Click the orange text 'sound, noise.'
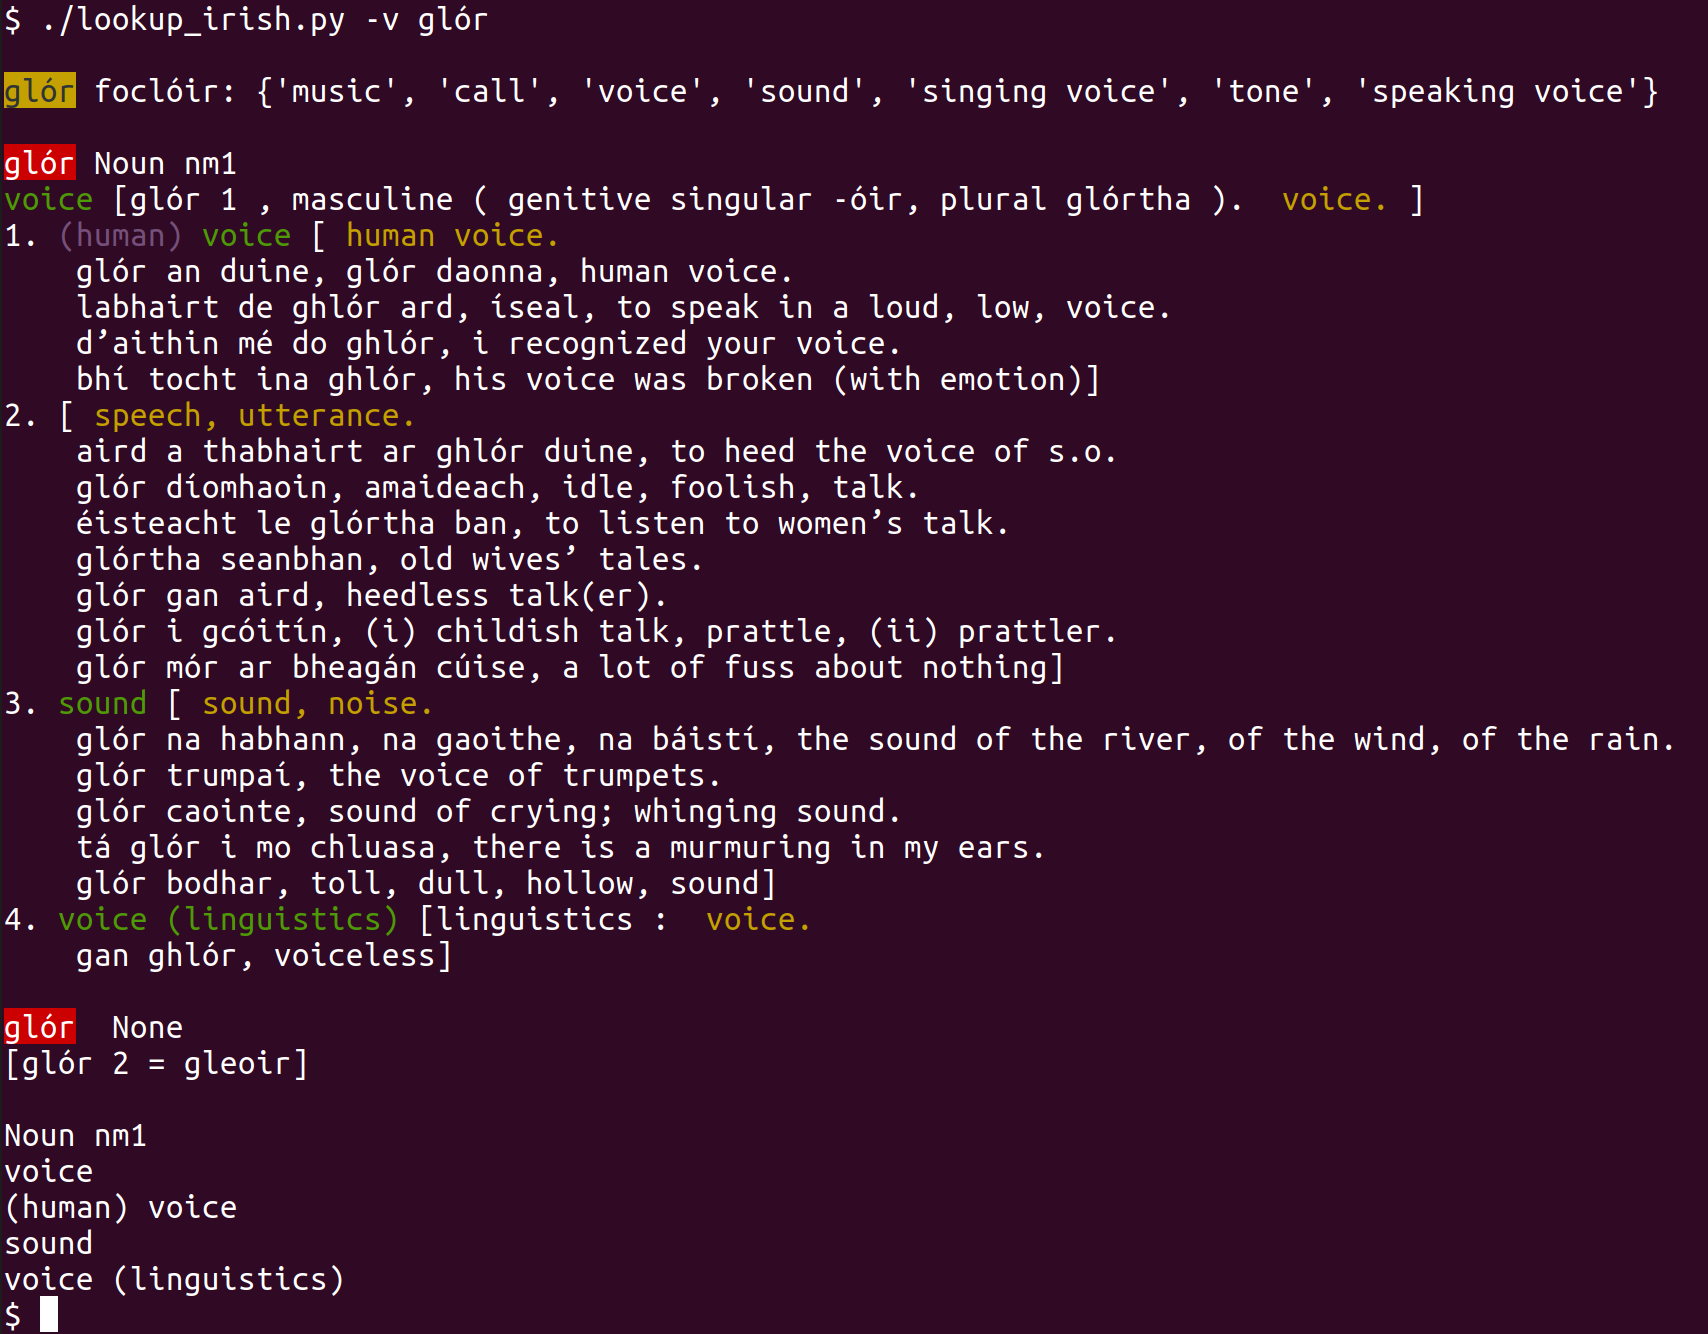 (317, 703)
